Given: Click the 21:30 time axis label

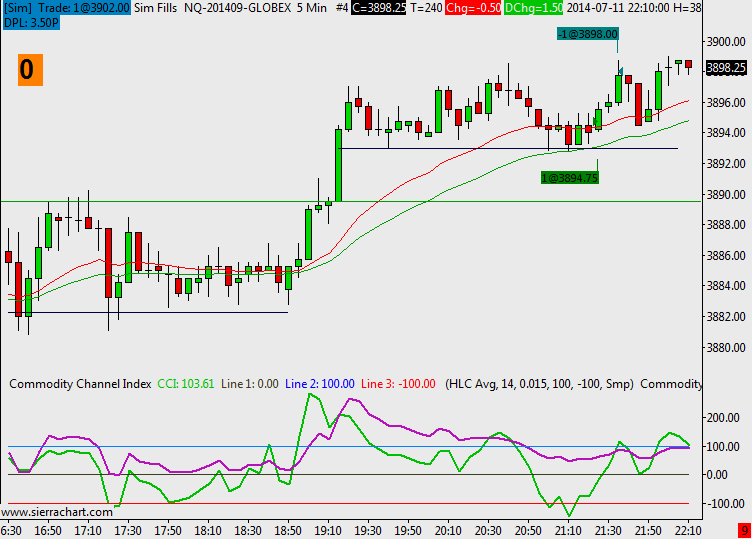Looking at the screenshot, I should click(608, 531).
